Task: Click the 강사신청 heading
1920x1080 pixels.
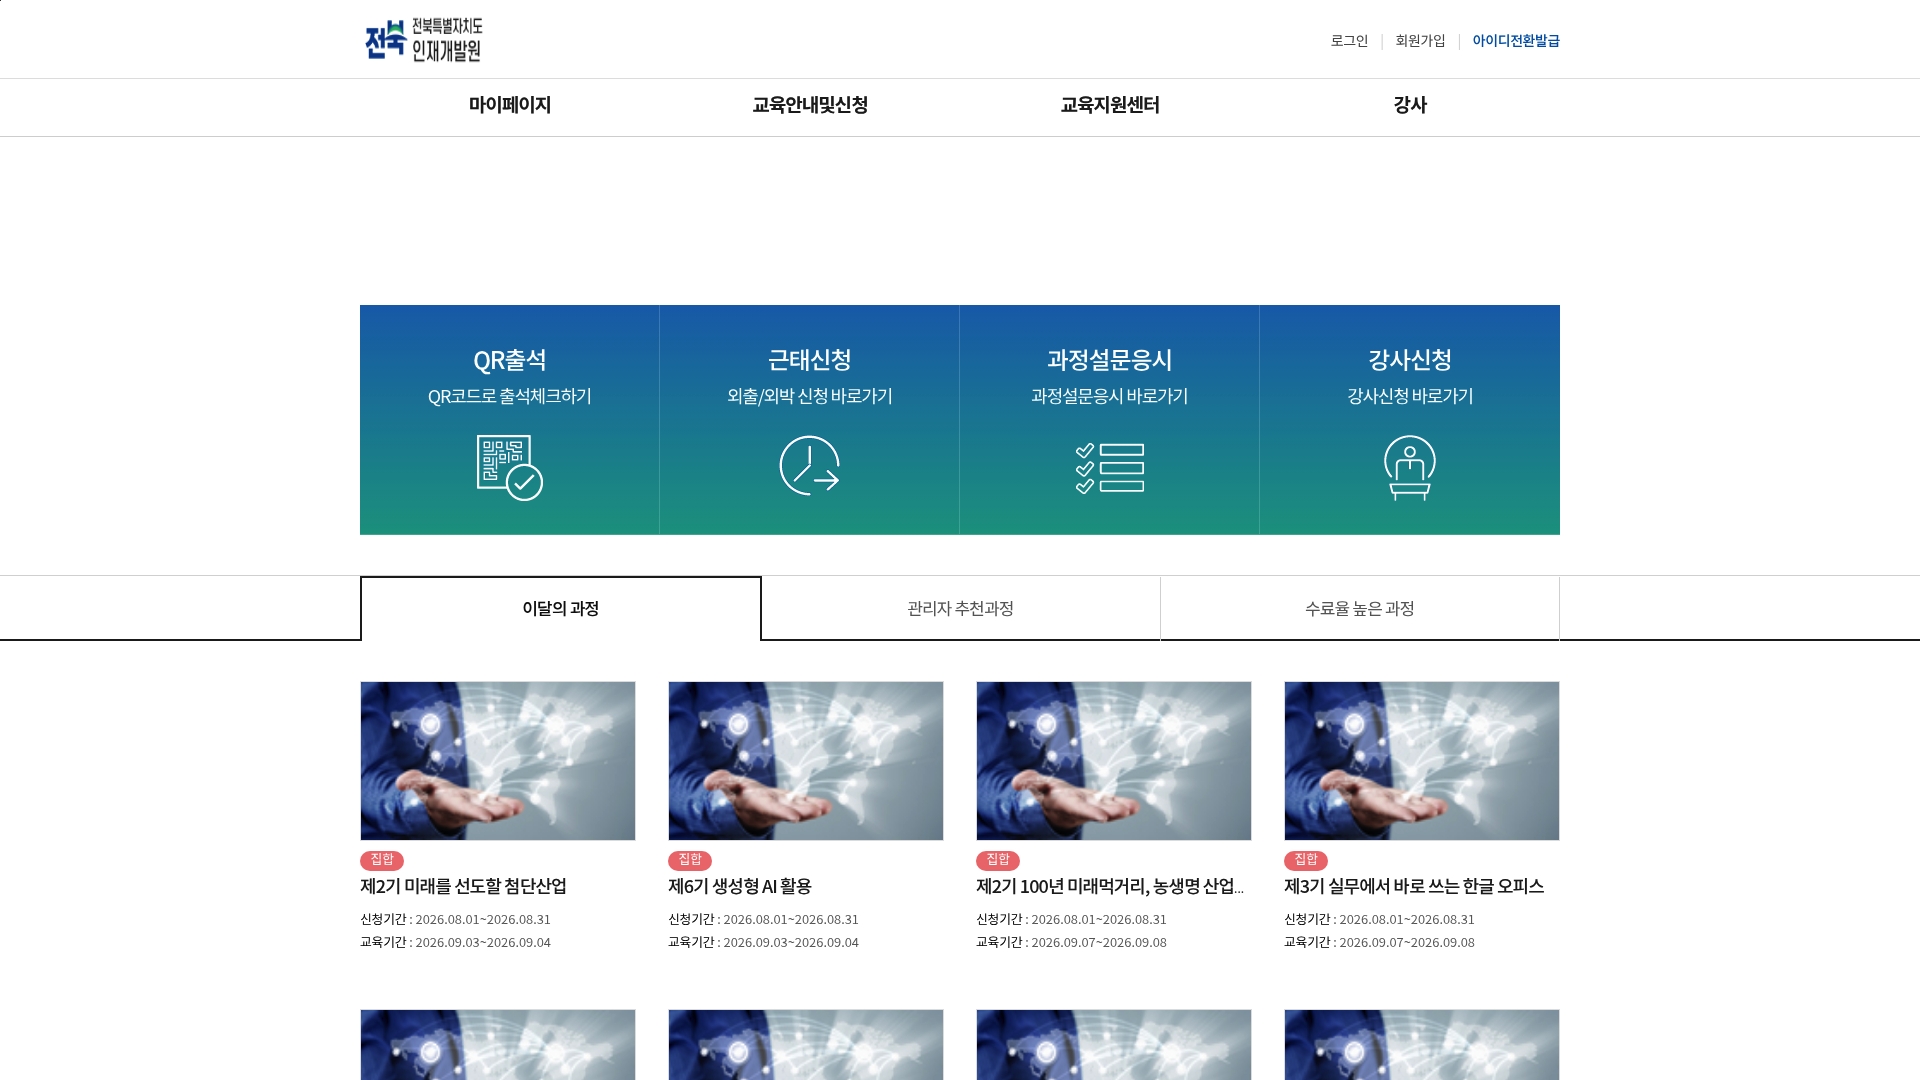Action: tap(1410, 360)
